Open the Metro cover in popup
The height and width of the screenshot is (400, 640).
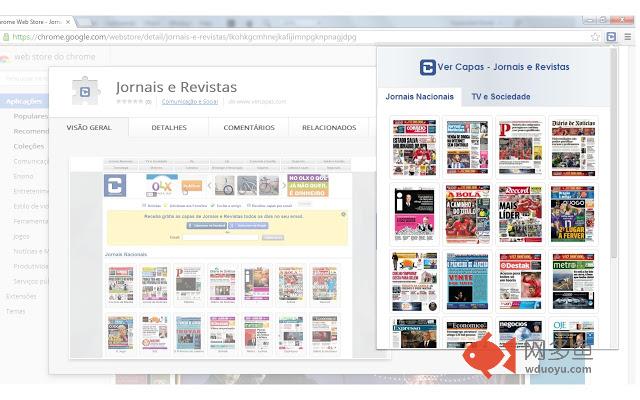pos(573,282)
